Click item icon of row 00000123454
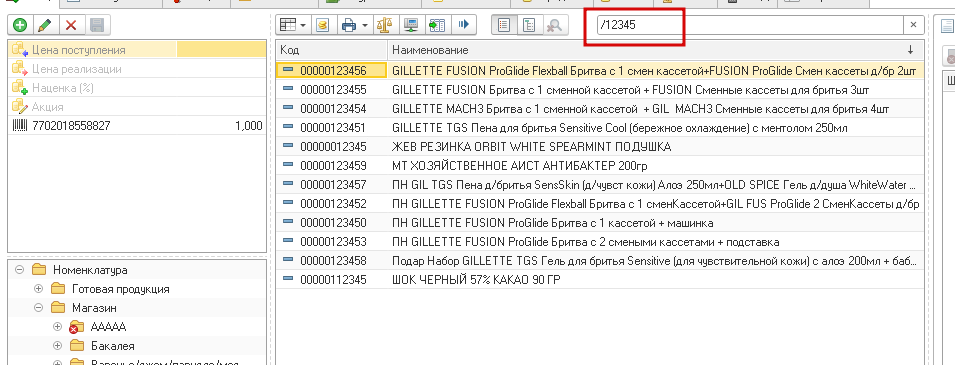The image size is (955, 365). tap(288, 108)
